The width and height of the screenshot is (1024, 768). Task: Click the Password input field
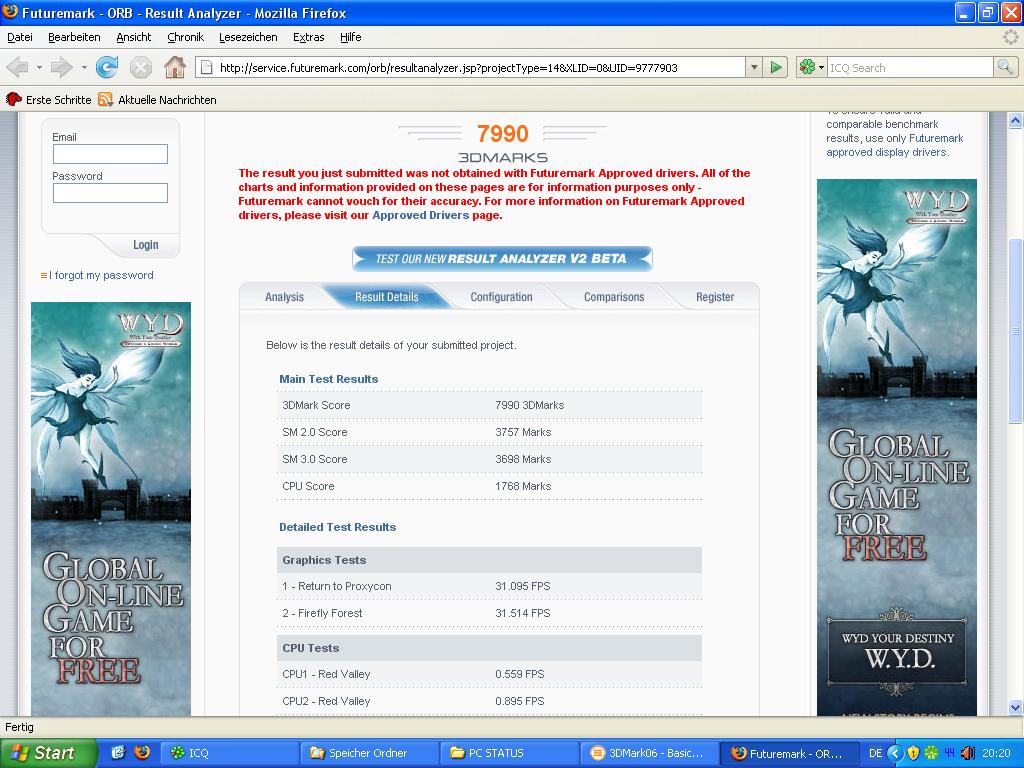(110, 193)
